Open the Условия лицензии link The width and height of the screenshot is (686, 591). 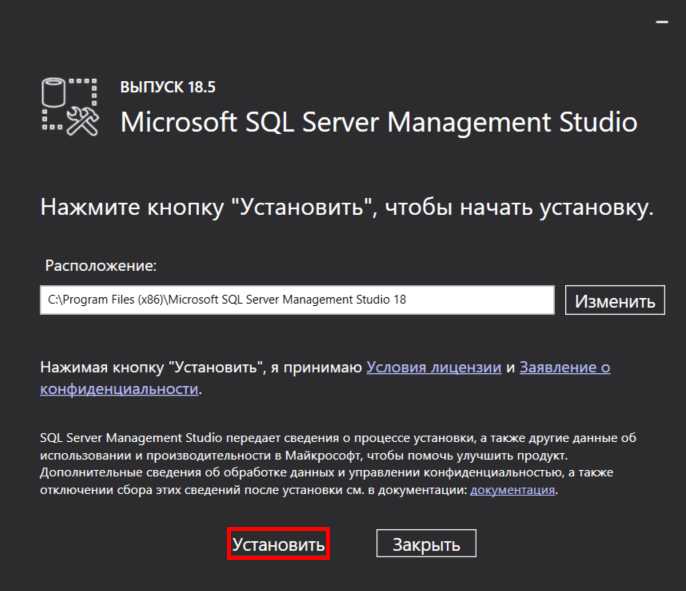pyautogui.click(x=434, y=367)
